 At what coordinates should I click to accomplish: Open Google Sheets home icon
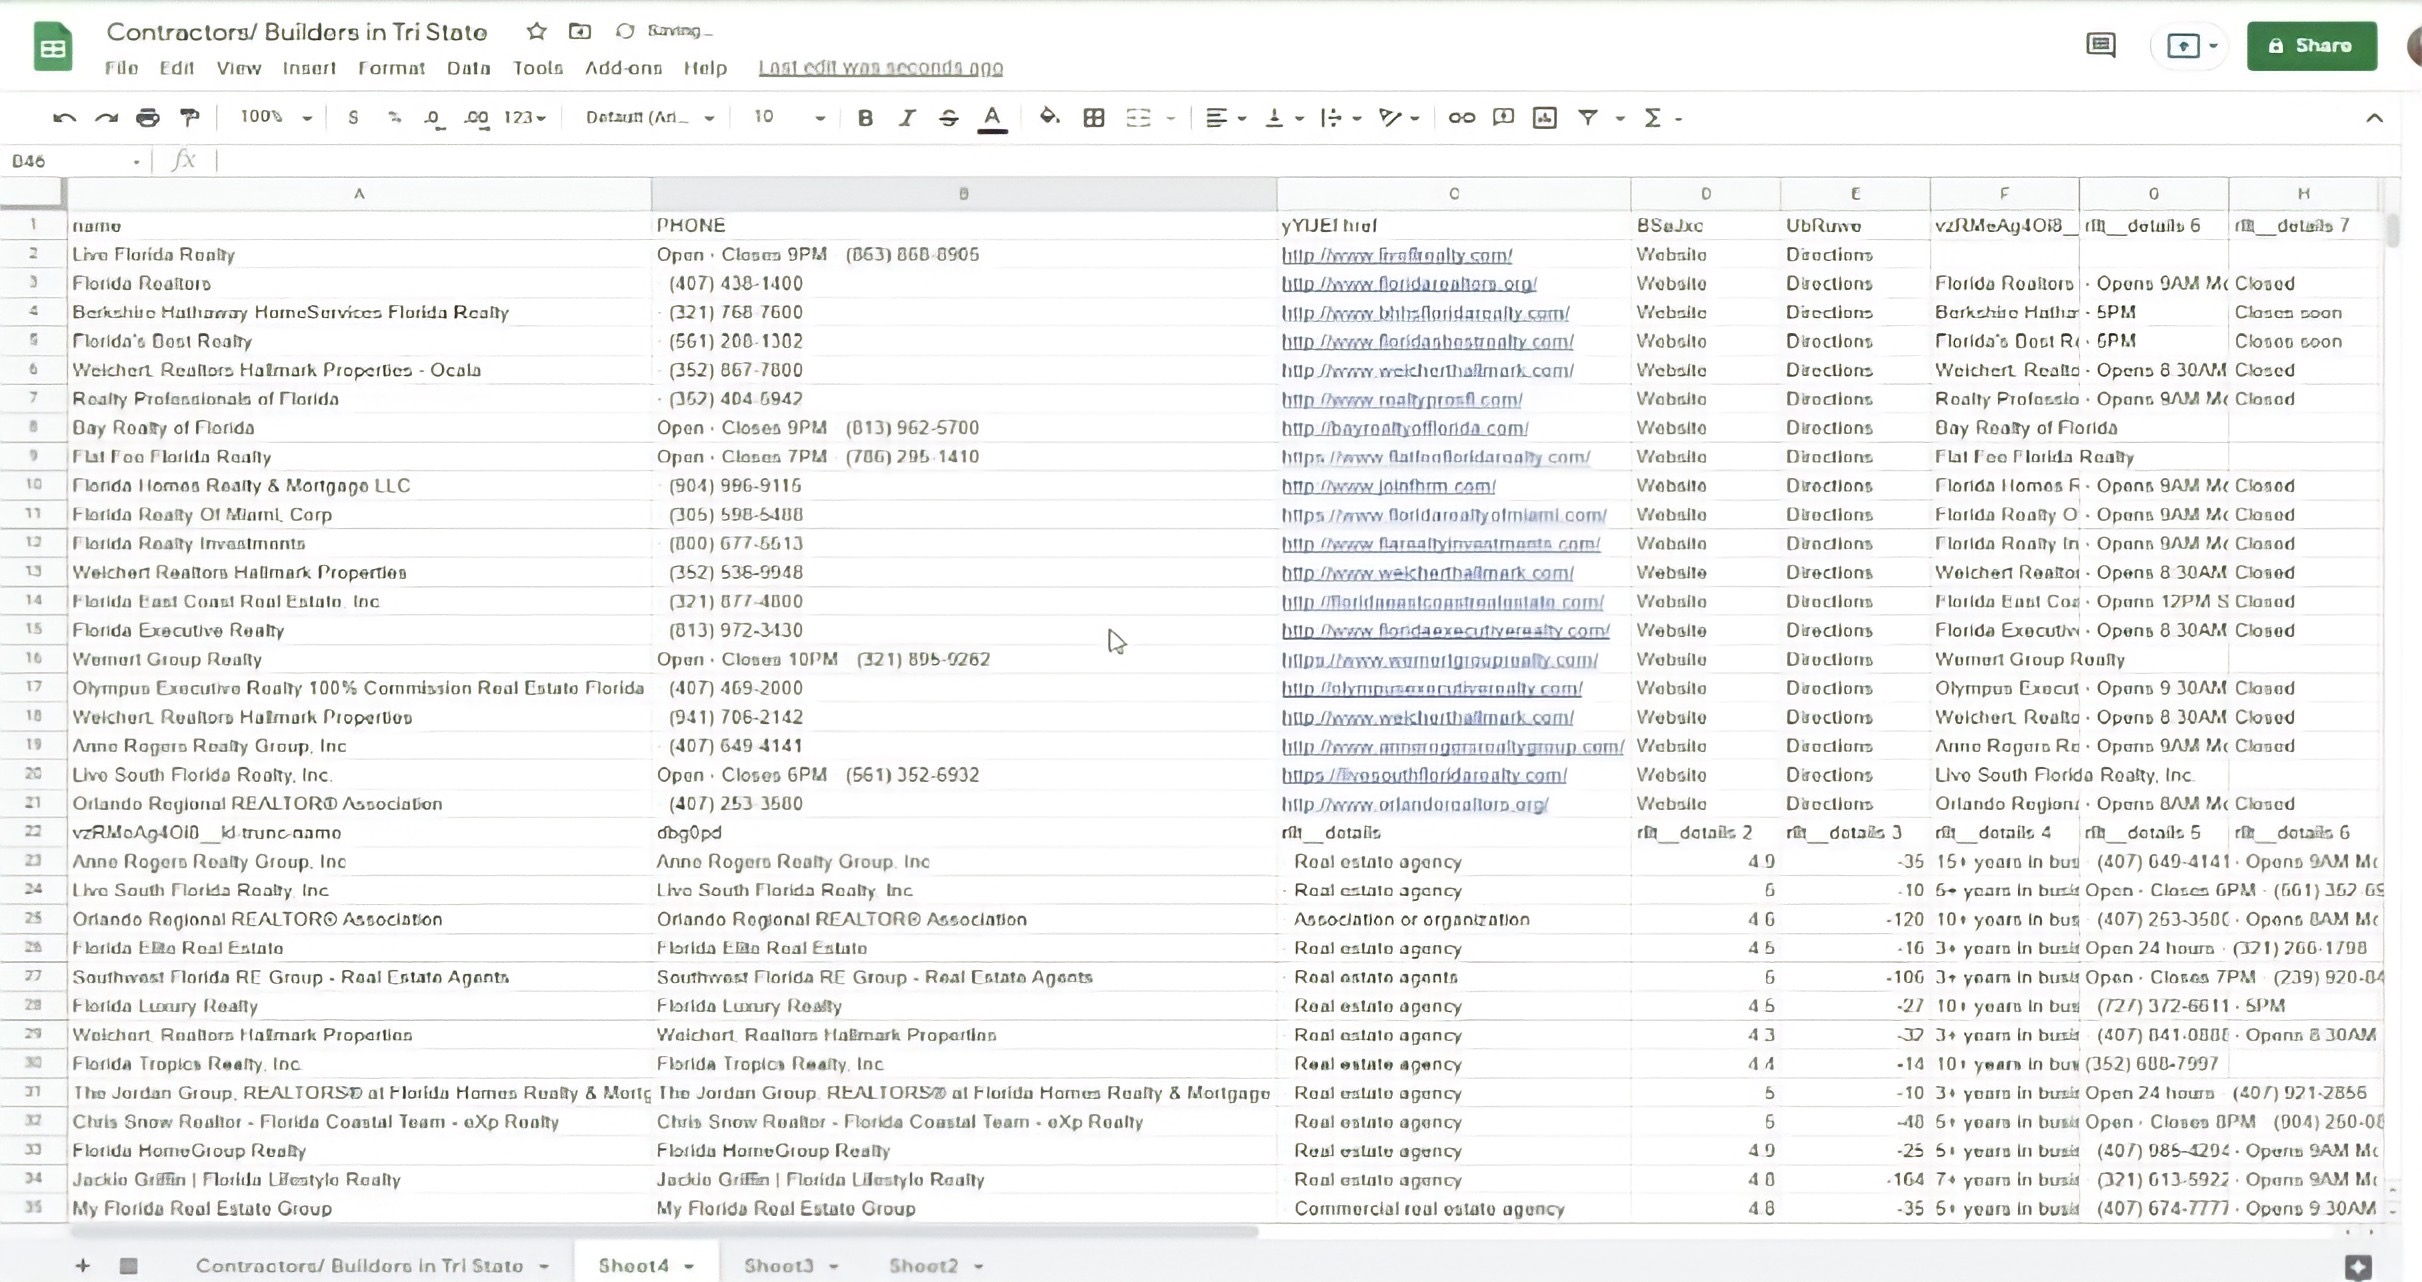(x=53, y=47)
